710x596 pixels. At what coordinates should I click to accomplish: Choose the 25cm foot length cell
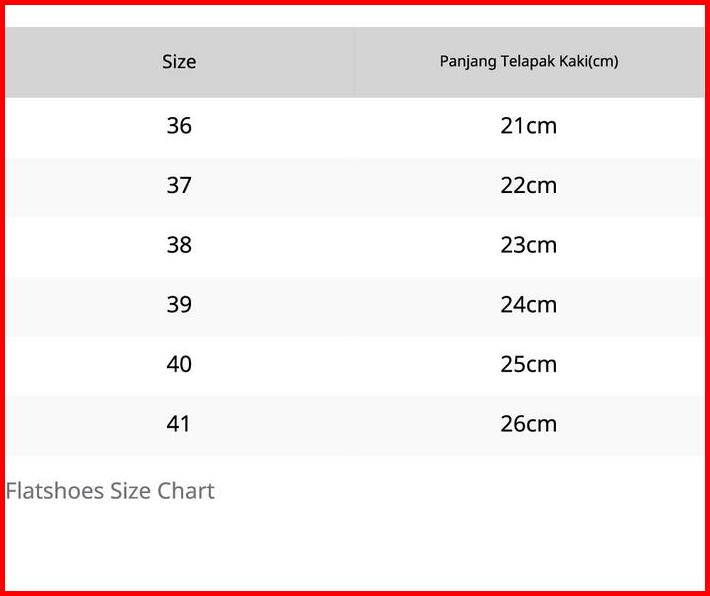(528, 364)
